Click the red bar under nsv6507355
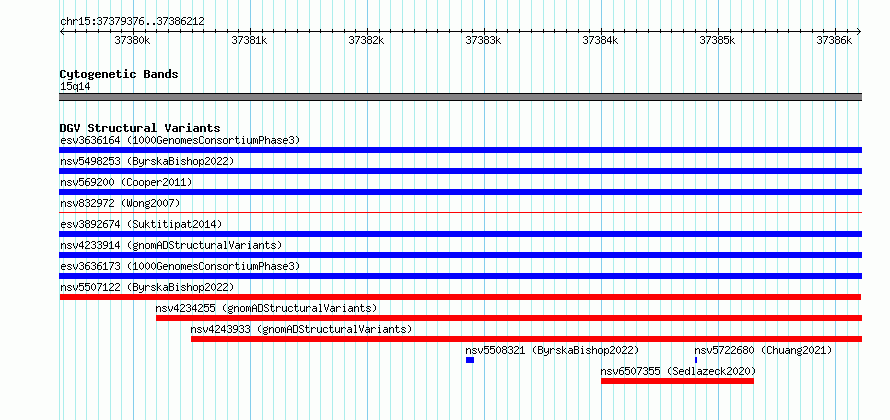 click(677, 381)
